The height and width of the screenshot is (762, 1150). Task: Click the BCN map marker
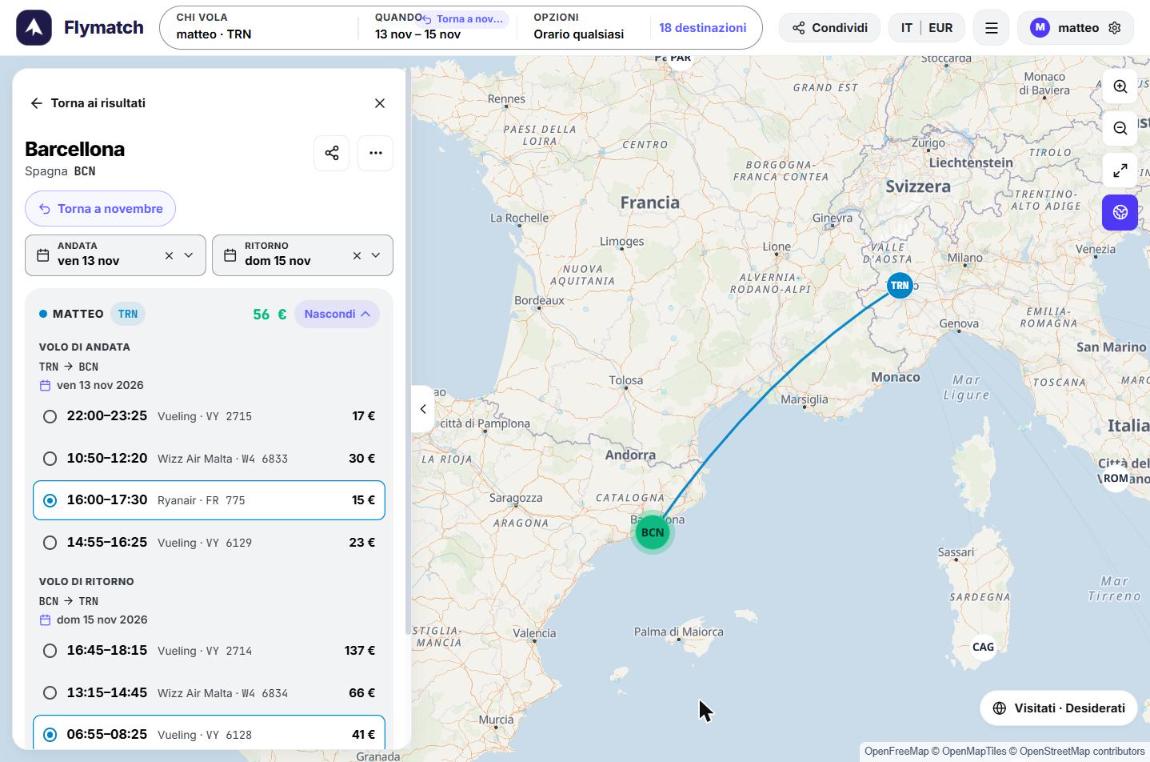click(x=652, y=532)
